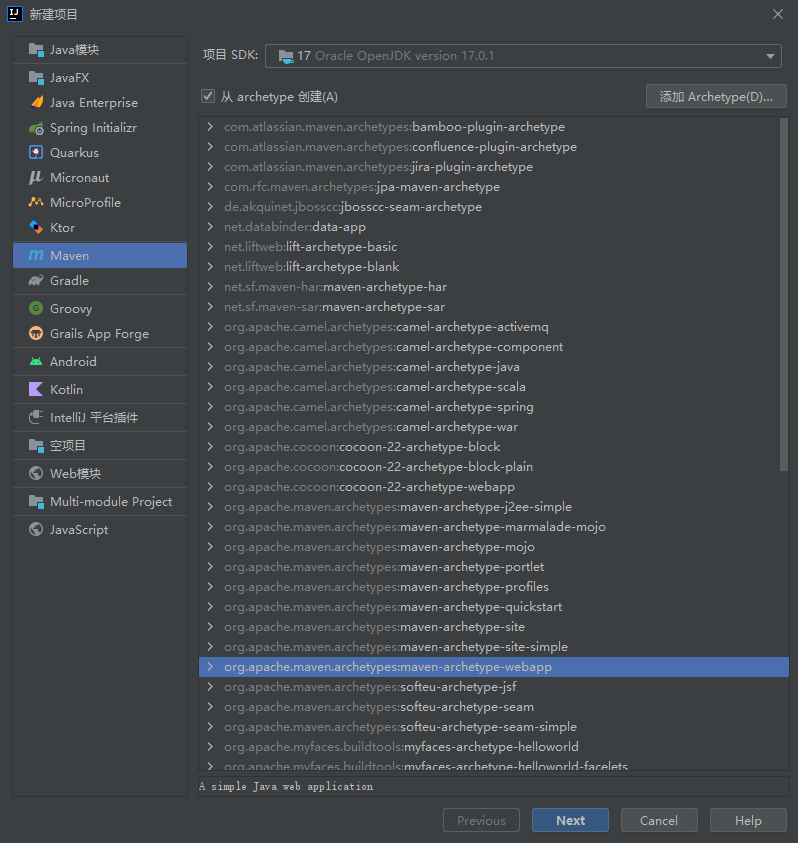Select camel-archetype-activemq row
The image size is (798, 843).
pyautogui.click(x=489, y=327)
